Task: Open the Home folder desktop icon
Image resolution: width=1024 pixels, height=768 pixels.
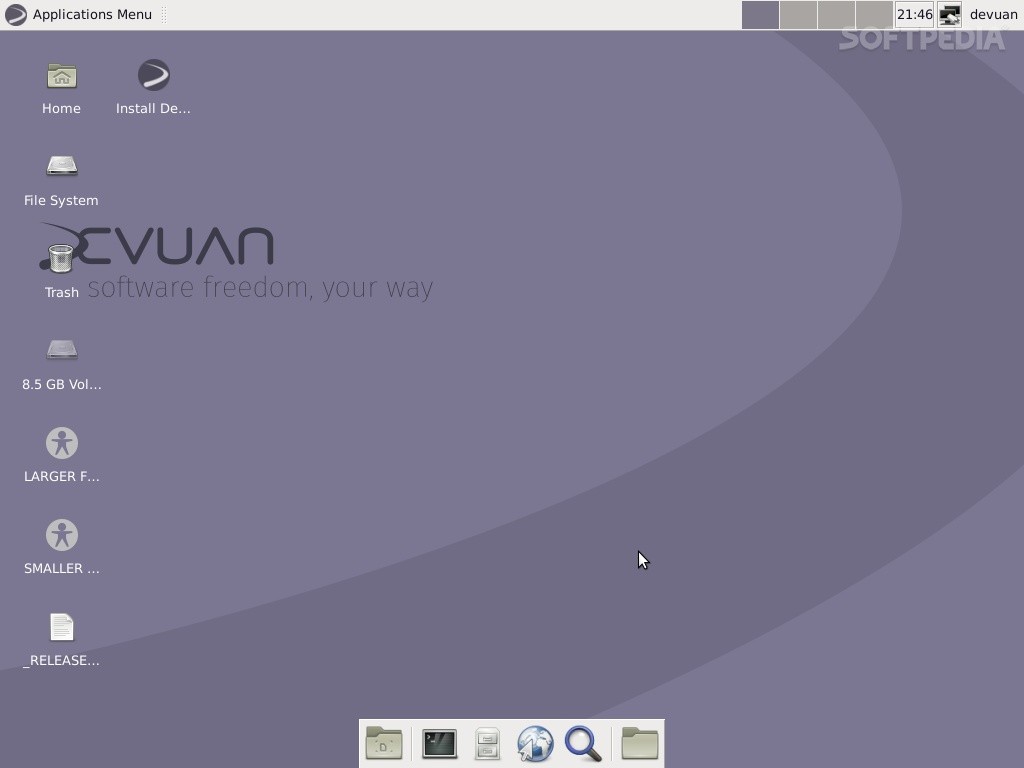Action: point(61,77)
